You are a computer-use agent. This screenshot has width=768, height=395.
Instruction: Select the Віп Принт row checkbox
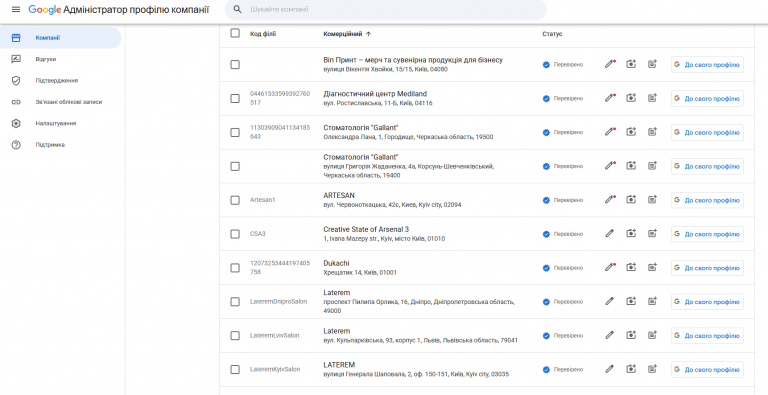(x=235, y=64)
